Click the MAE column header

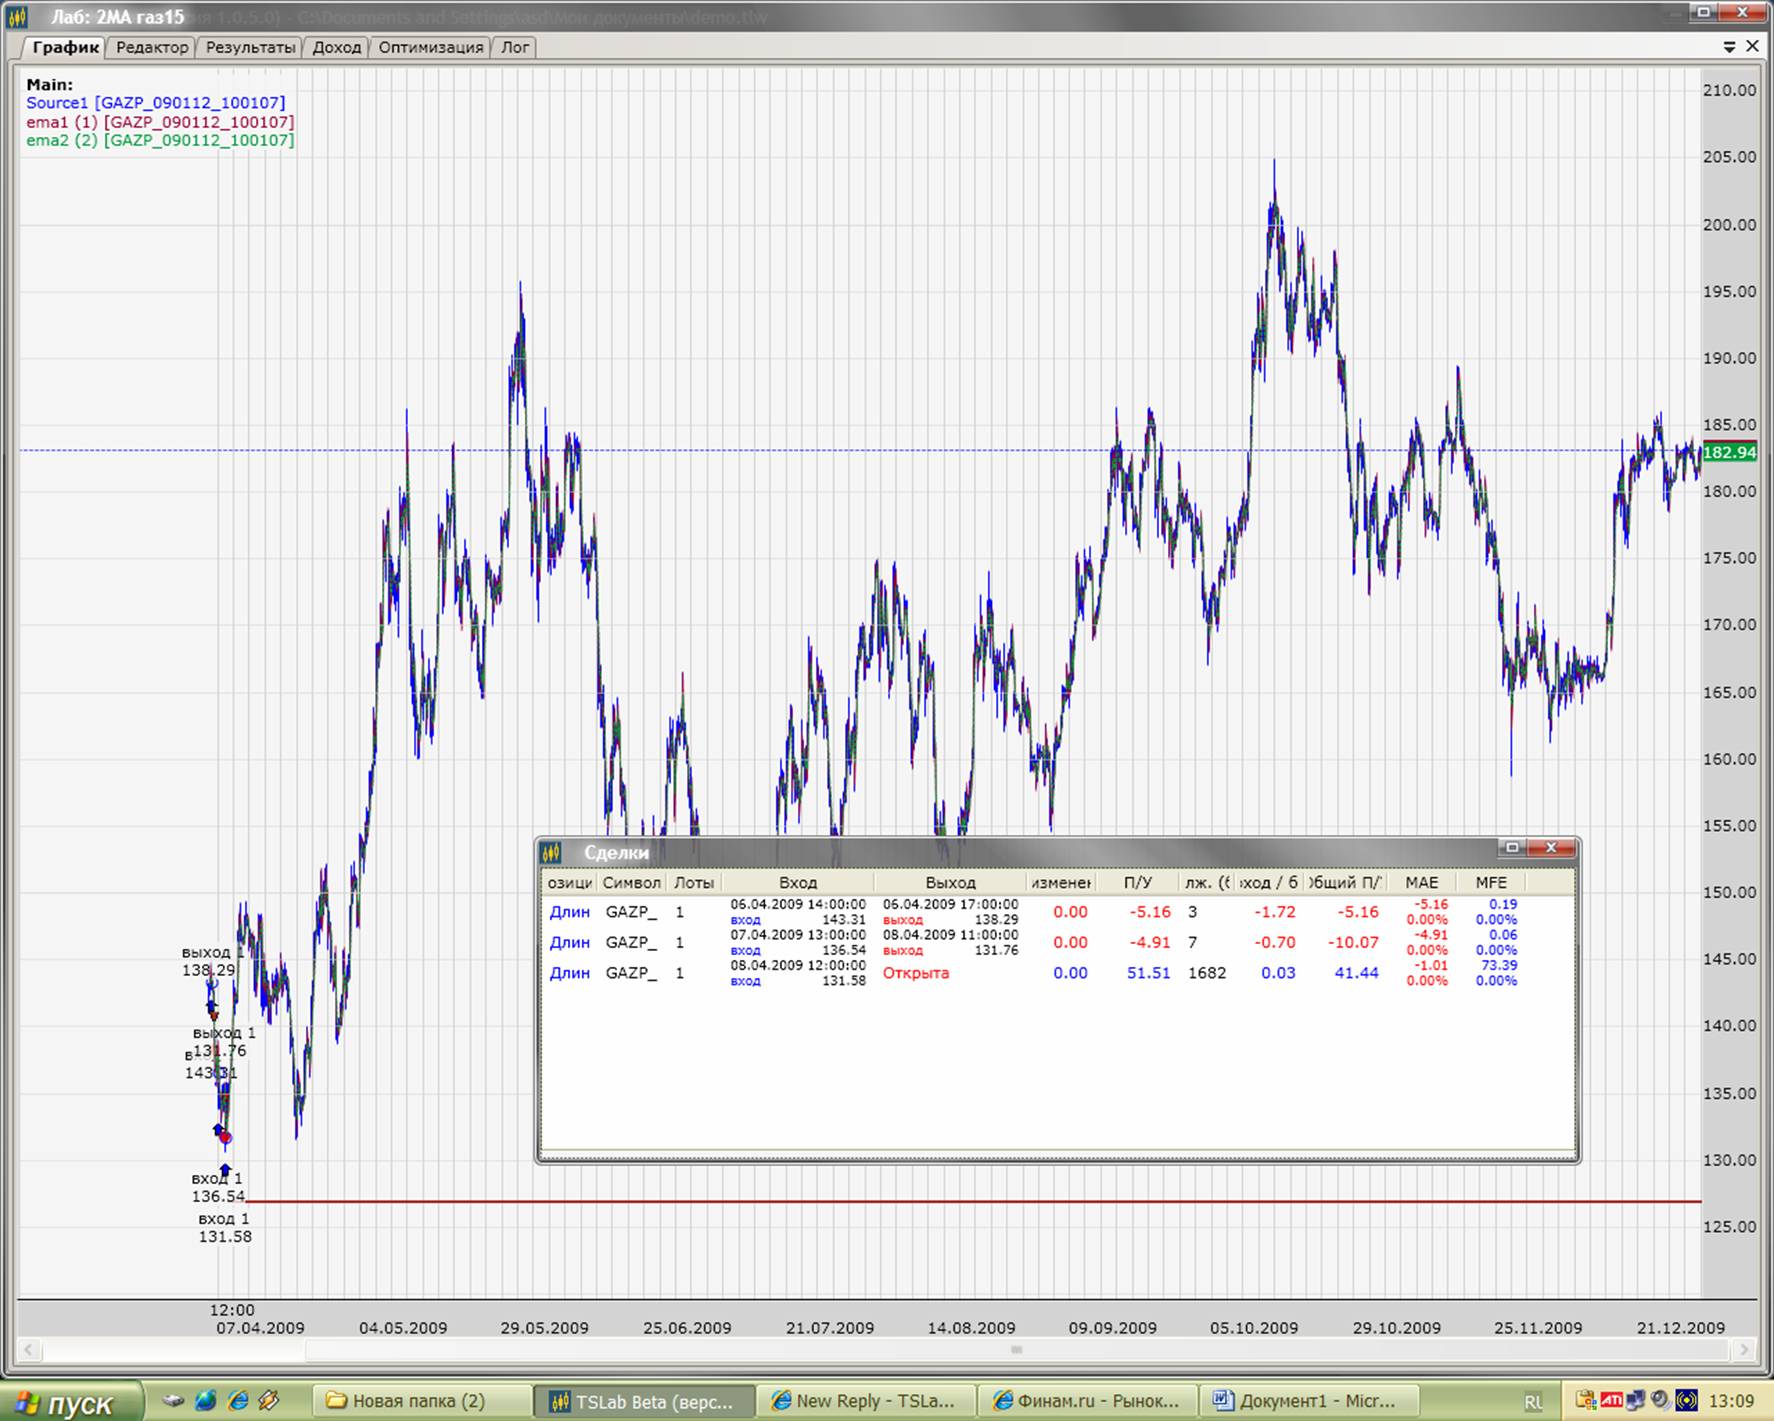(x=1421, y=882)
